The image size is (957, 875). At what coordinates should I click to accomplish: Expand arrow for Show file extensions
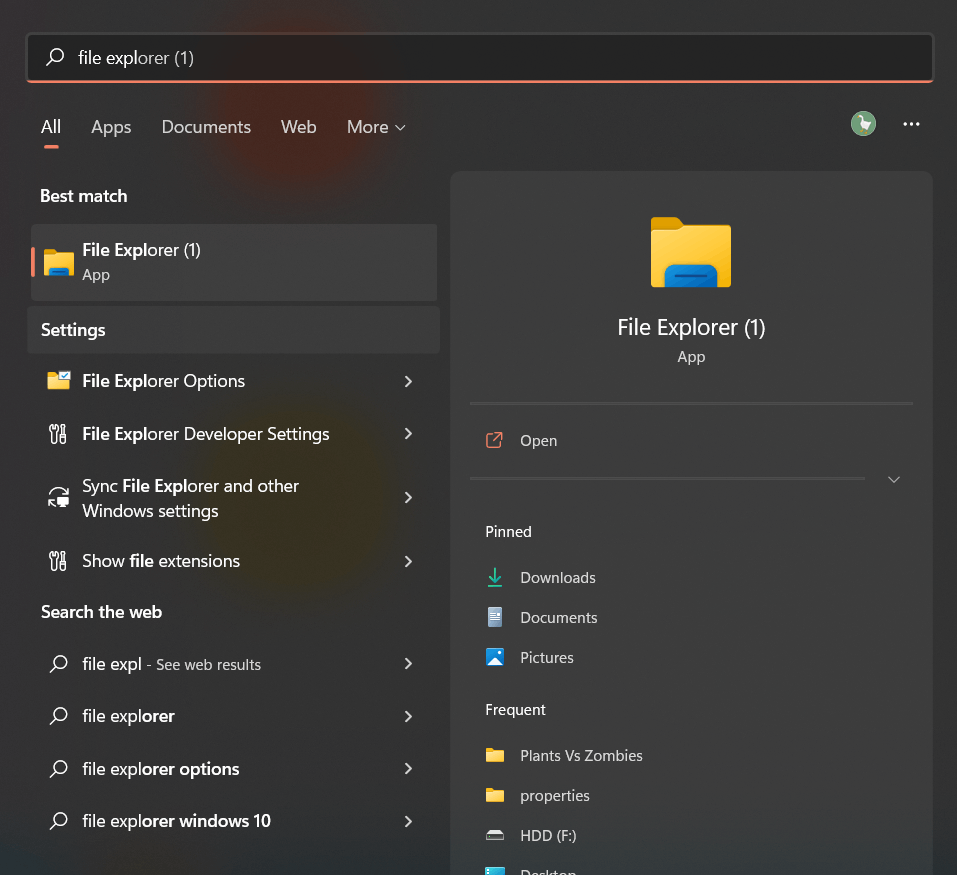point(408,561)
